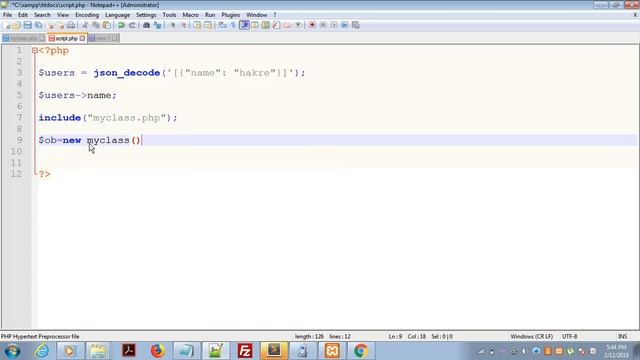Image resolution: width=640 pixels, height=360 pixels.
Task: Start macro recording with the red record icon
Action: [312, 25]
